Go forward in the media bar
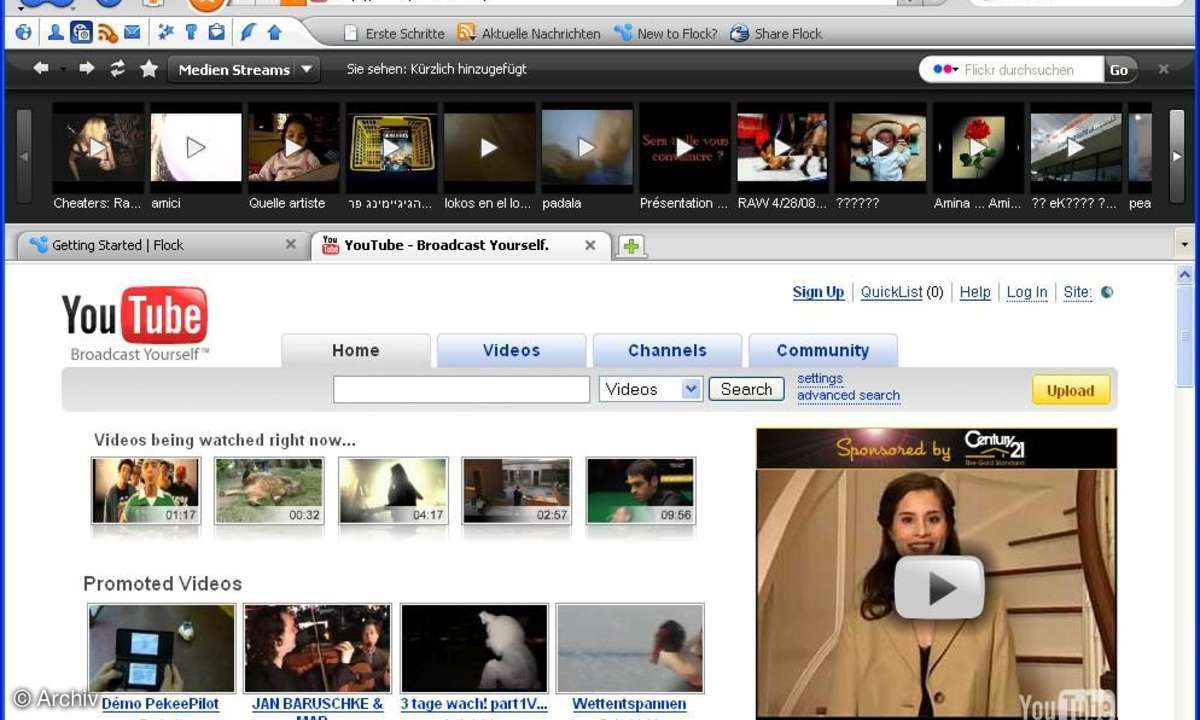Image resolution: width=1200 pixels, height=720 pixels. pyautogui.click(x=87, y=69)
